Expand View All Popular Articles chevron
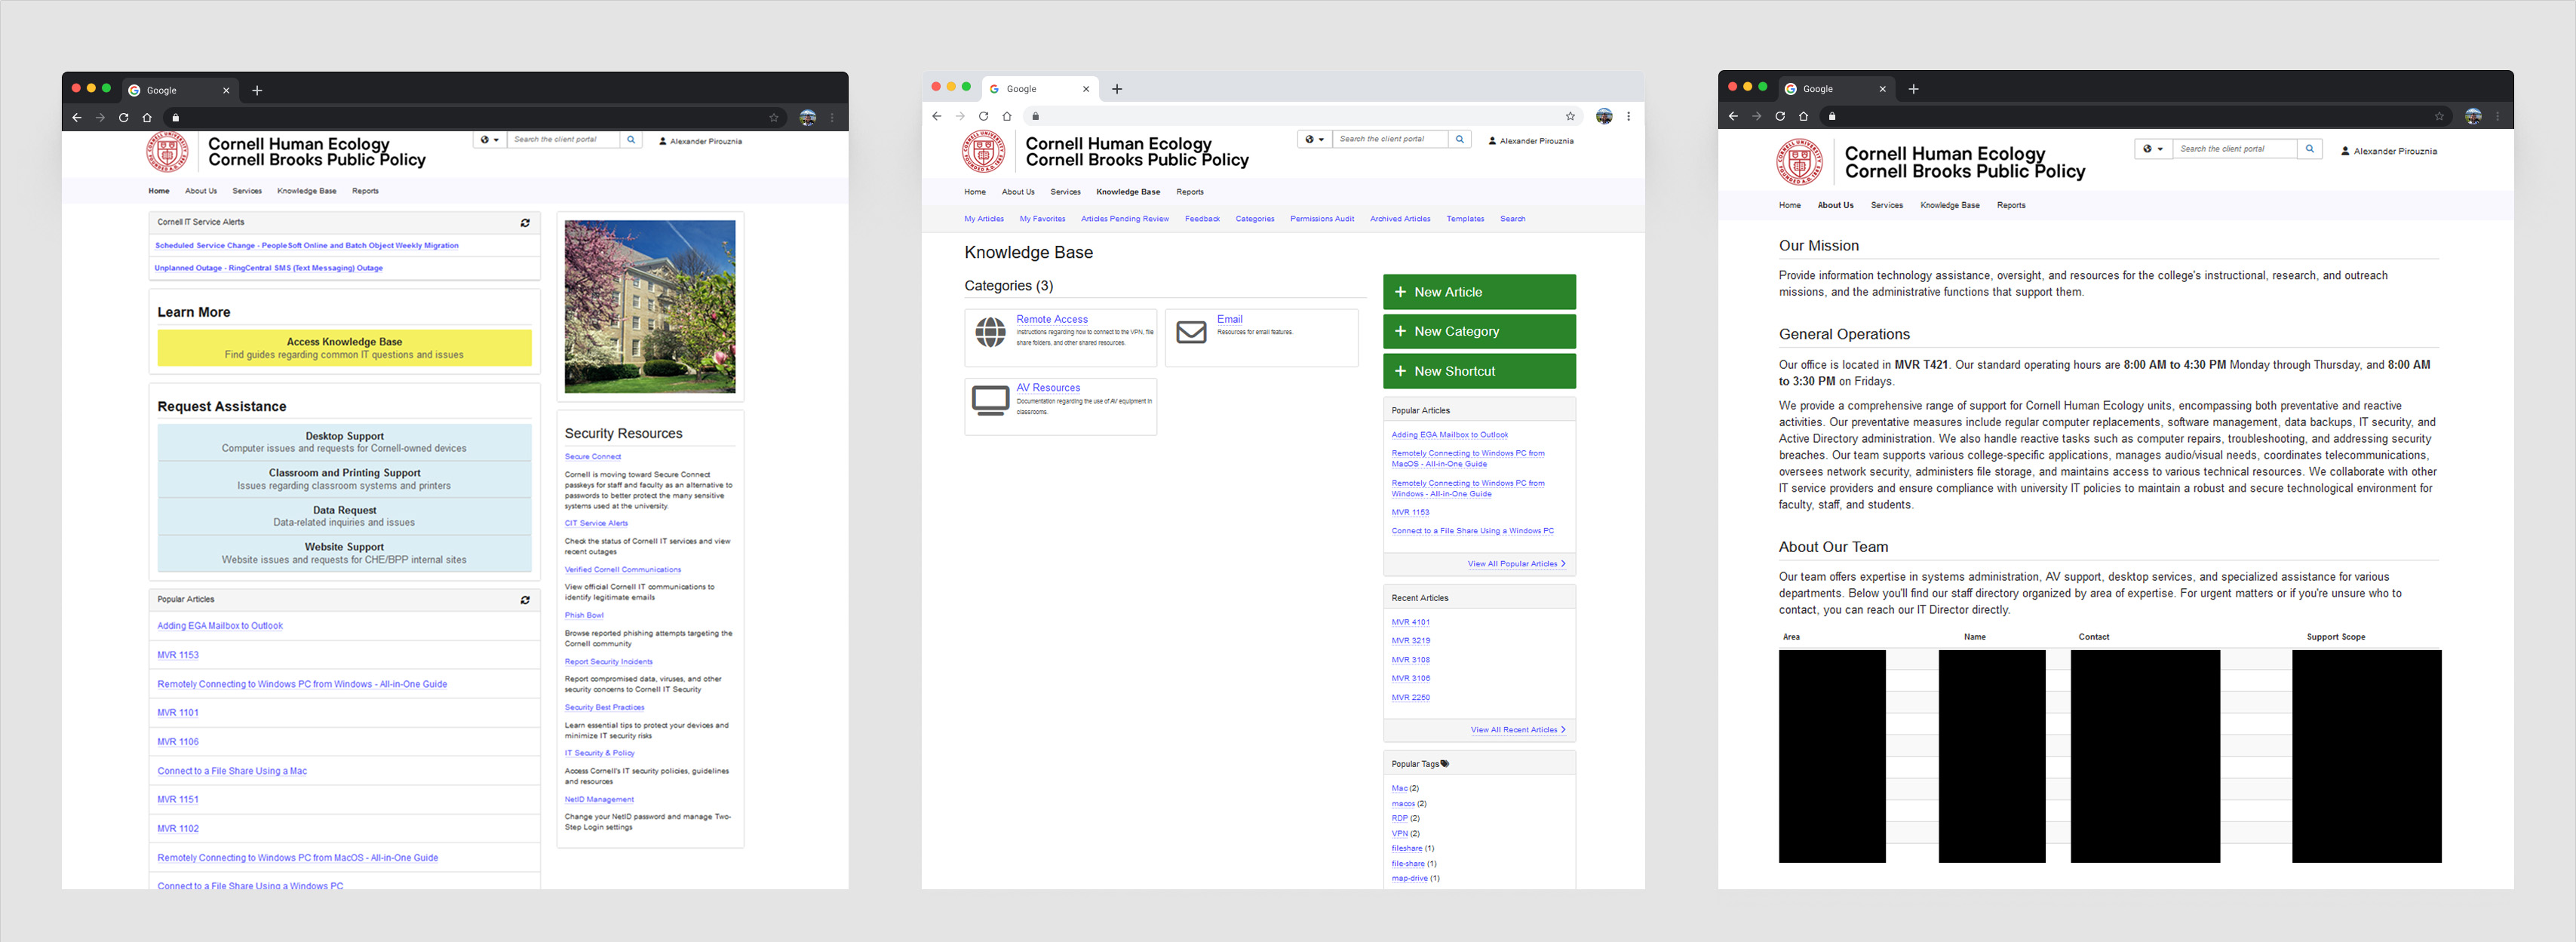The width and height of the screenshot is (2576, 942). coord(1562,564)
